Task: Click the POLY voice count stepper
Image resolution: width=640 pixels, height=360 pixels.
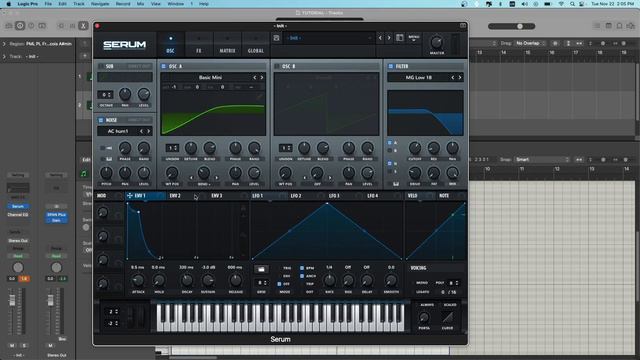Action: tap(453, 282)
